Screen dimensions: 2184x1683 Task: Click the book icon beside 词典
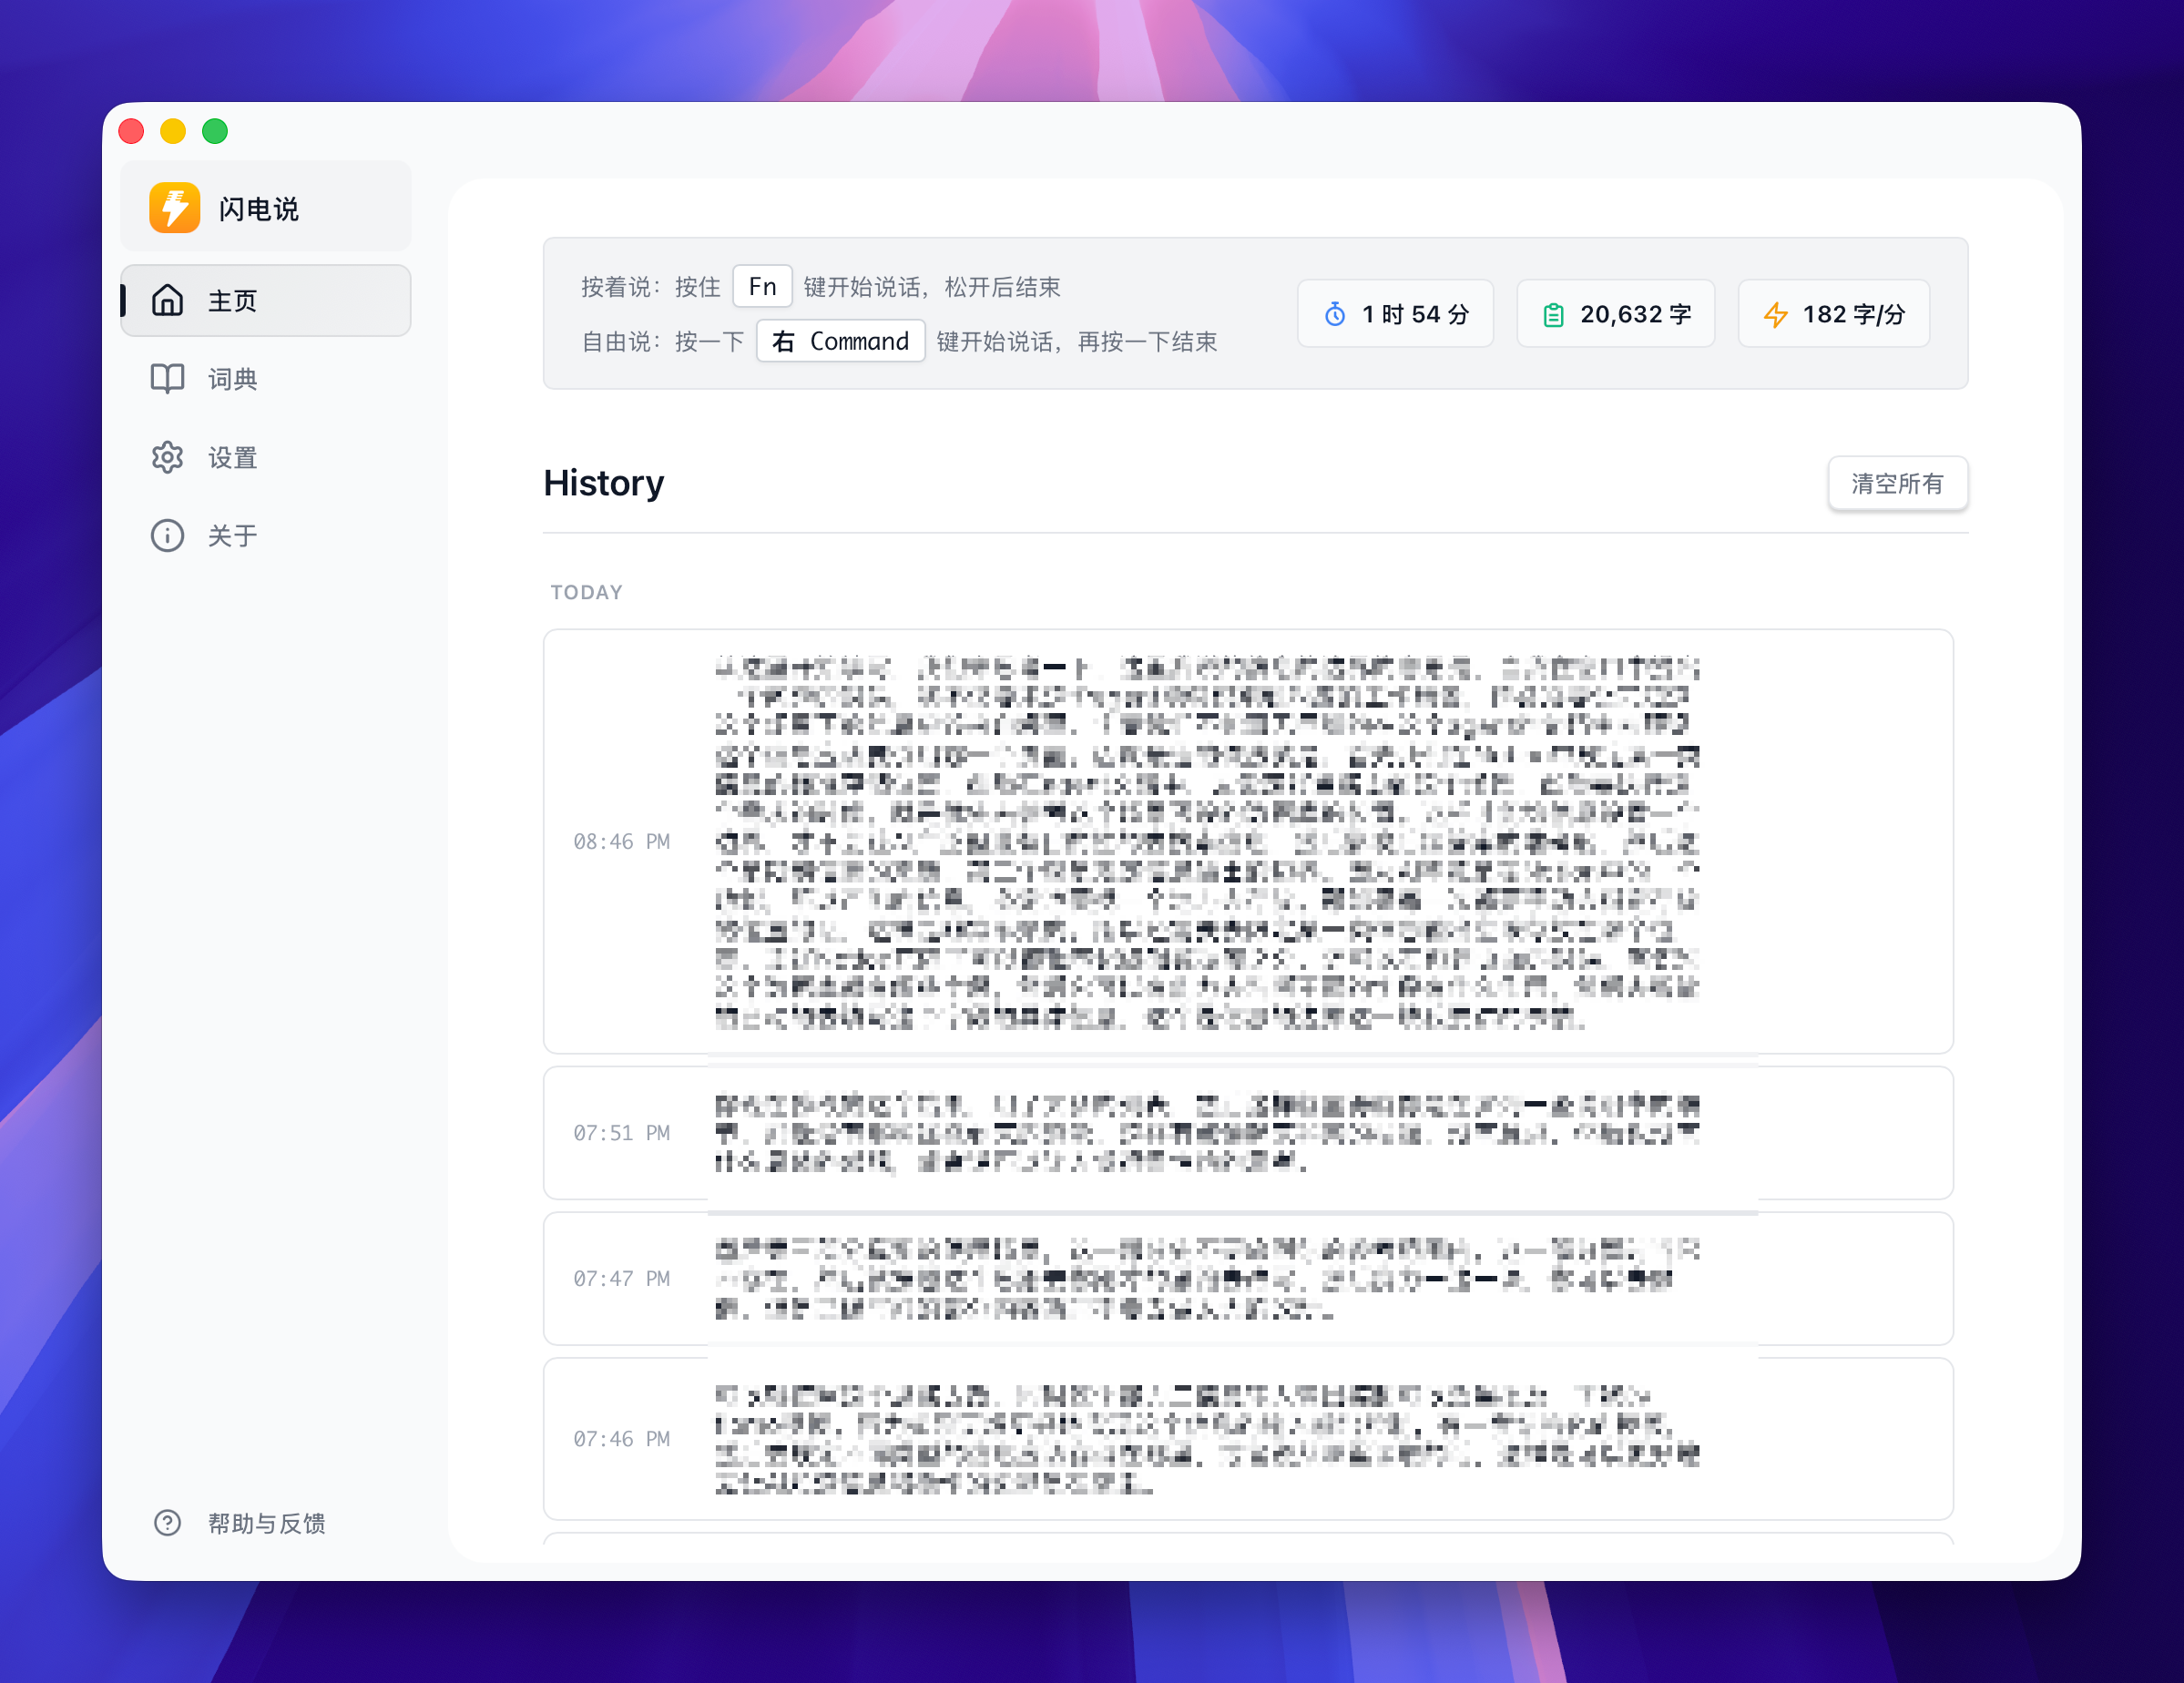tap(167, 379)
